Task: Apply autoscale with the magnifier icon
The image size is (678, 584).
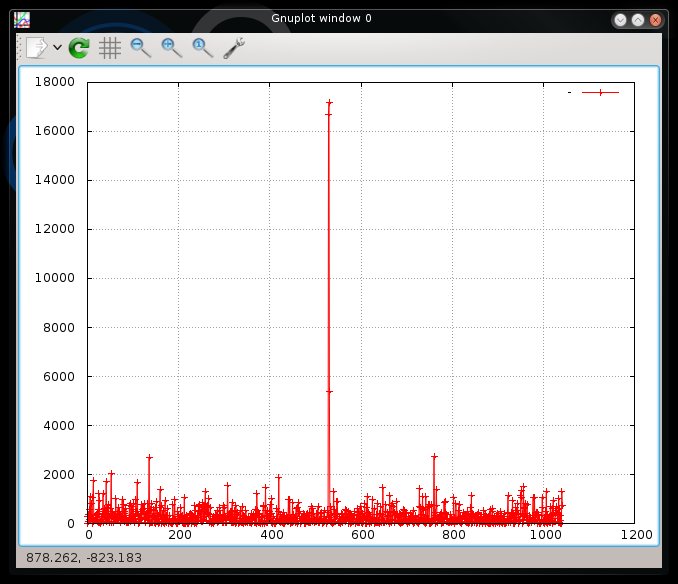Action: tap(203, 47)
